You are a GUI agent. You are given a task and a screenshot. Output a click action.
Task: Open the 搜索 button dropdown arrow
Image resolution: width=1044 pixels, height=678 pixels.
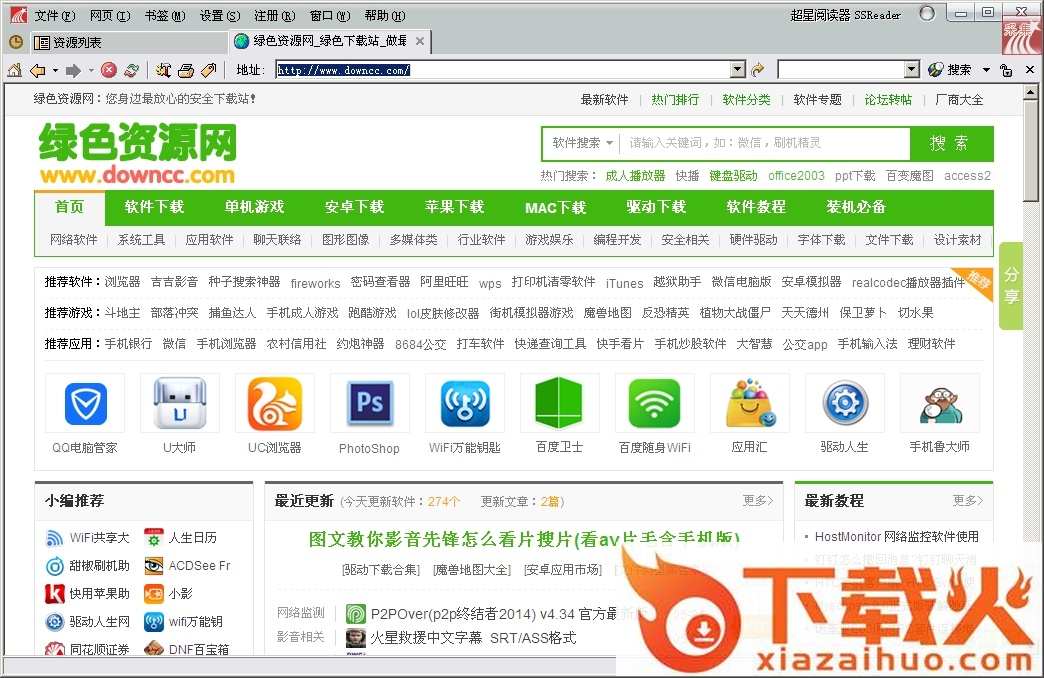pyautogui.click(x=986, y=70)
